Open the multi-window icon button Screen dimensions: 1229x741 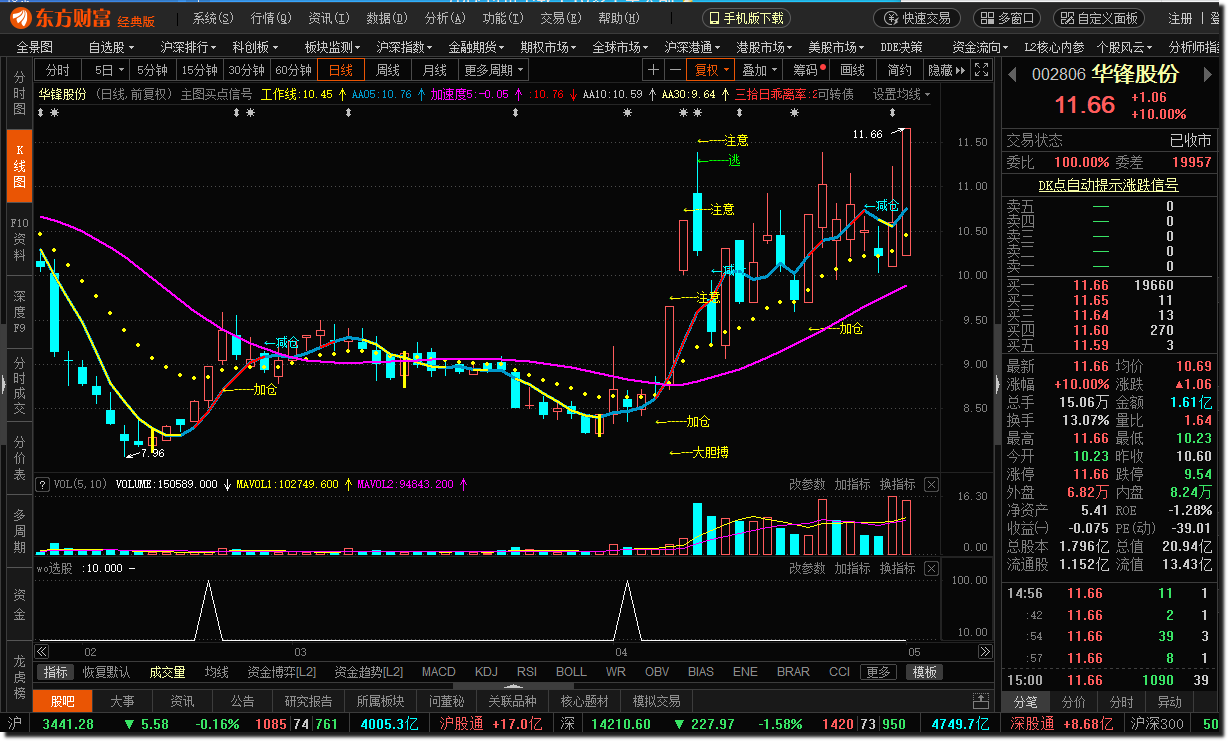coord(1007,18)
